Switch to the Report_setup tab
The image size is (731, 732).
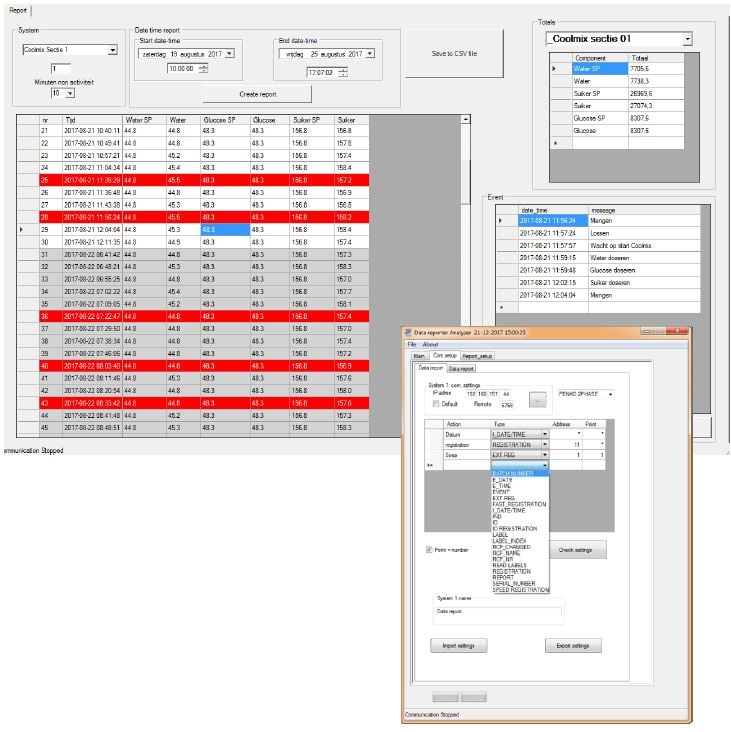477,356
